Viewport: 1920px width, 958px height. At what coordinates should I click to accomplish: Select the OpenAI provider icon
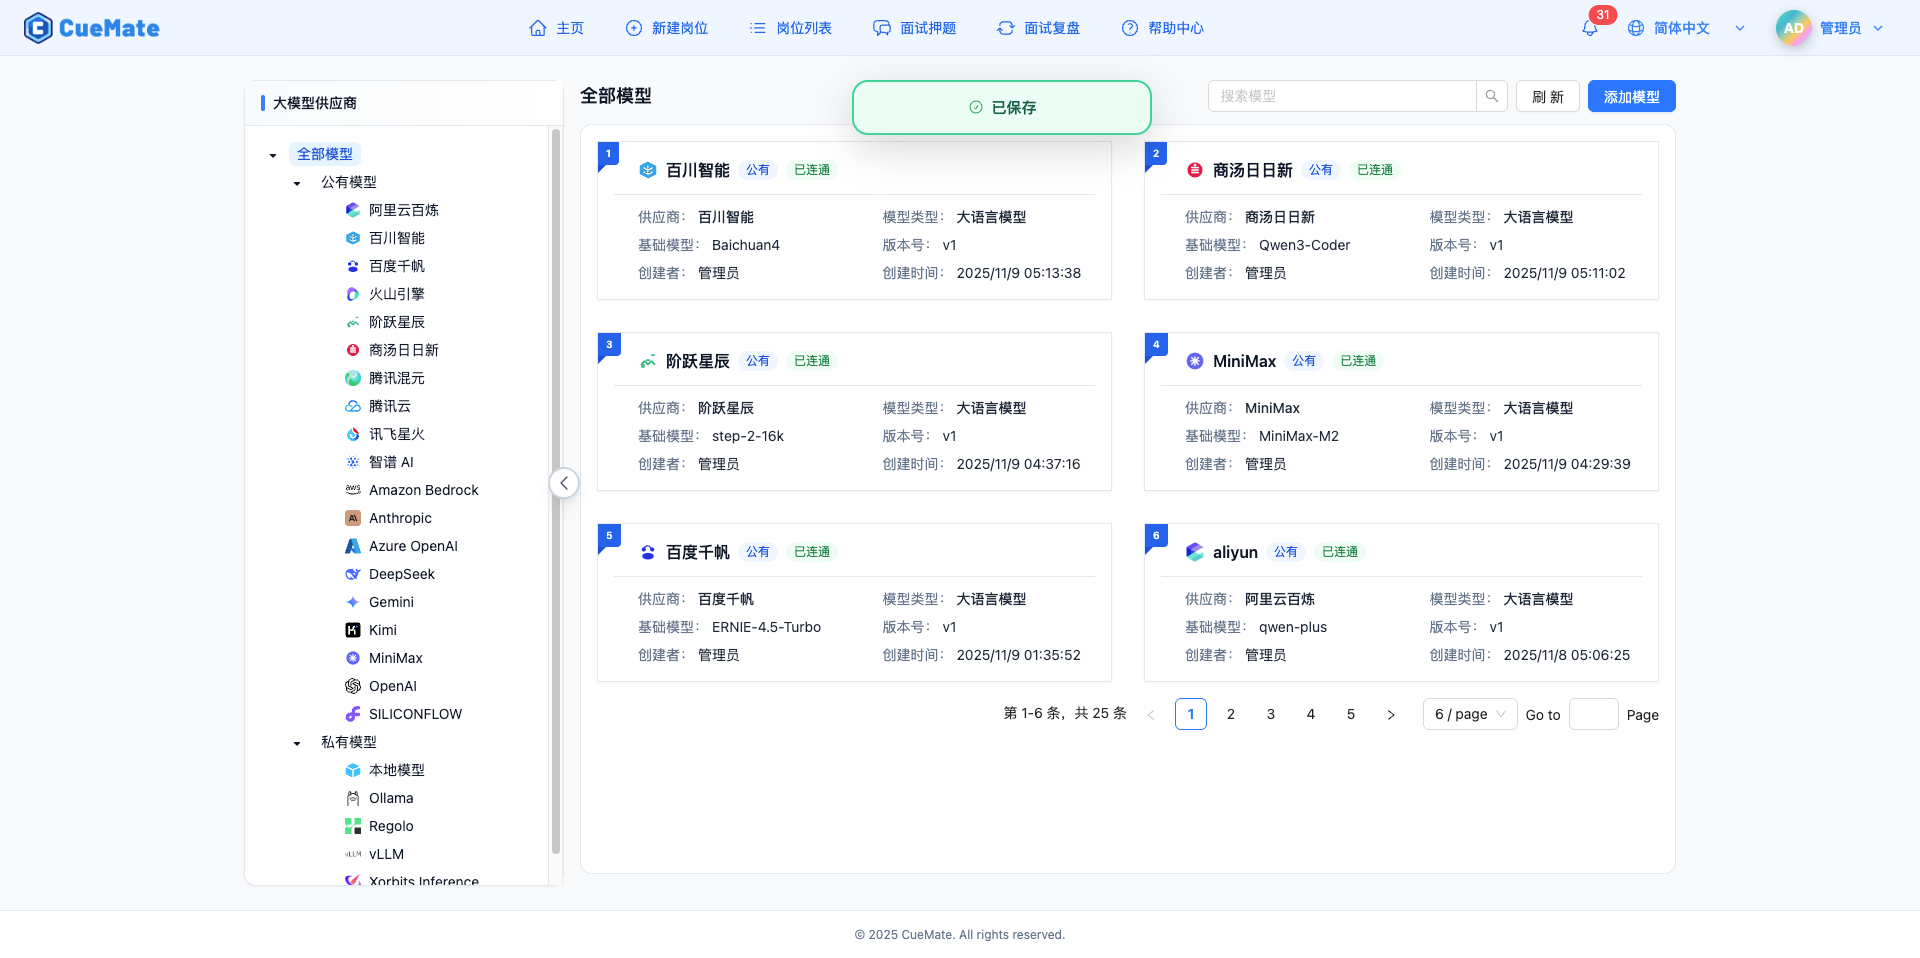point(352,686)
